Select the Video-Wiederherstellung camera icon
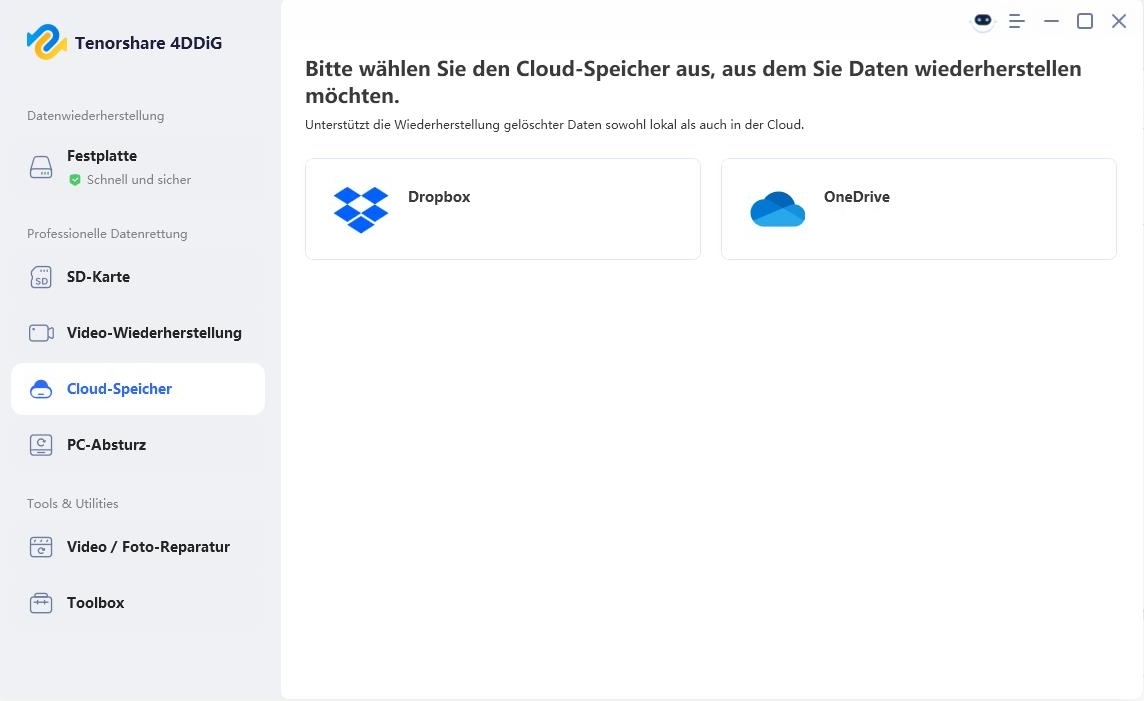Image resolution: width=1144 pixels, height=701 pixels. click(x=41, y=332)
